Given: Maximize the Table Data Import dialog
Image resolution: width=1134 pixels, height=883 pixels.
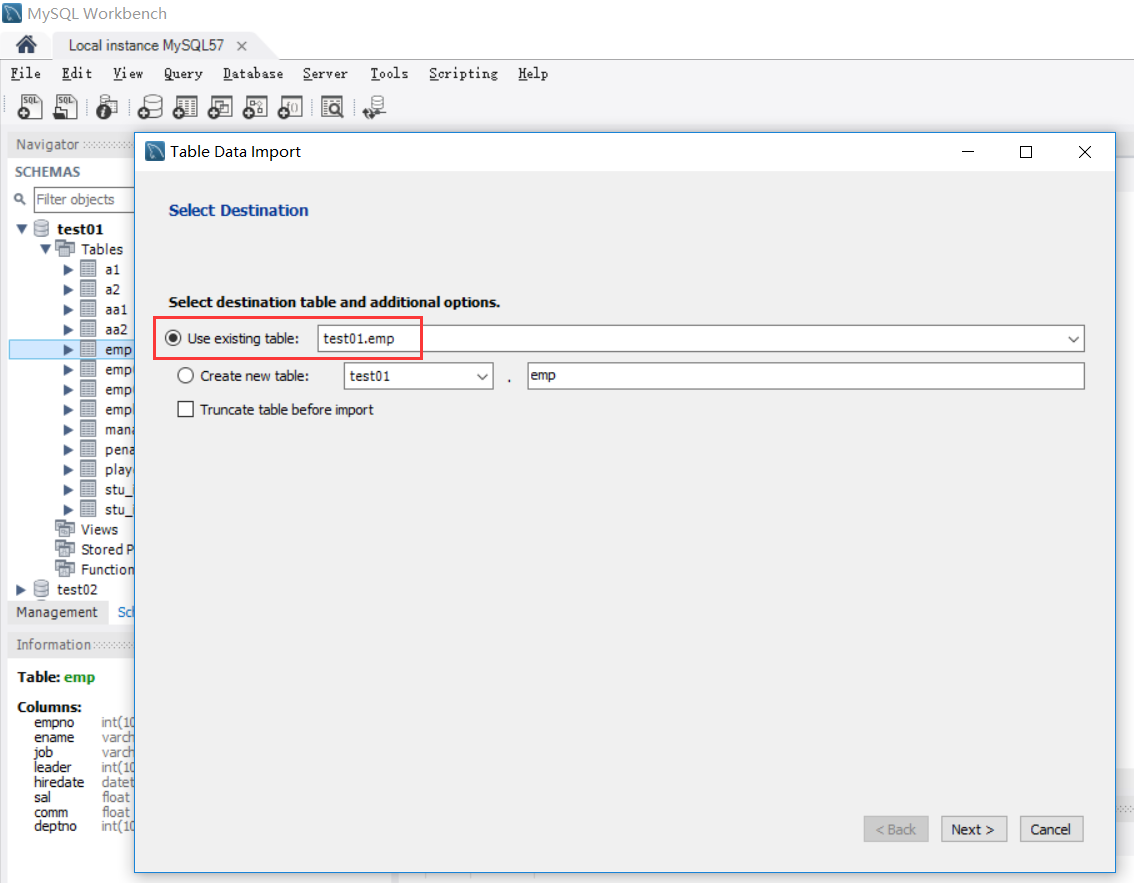Looking at the screenshot, I should point(1026,152).
